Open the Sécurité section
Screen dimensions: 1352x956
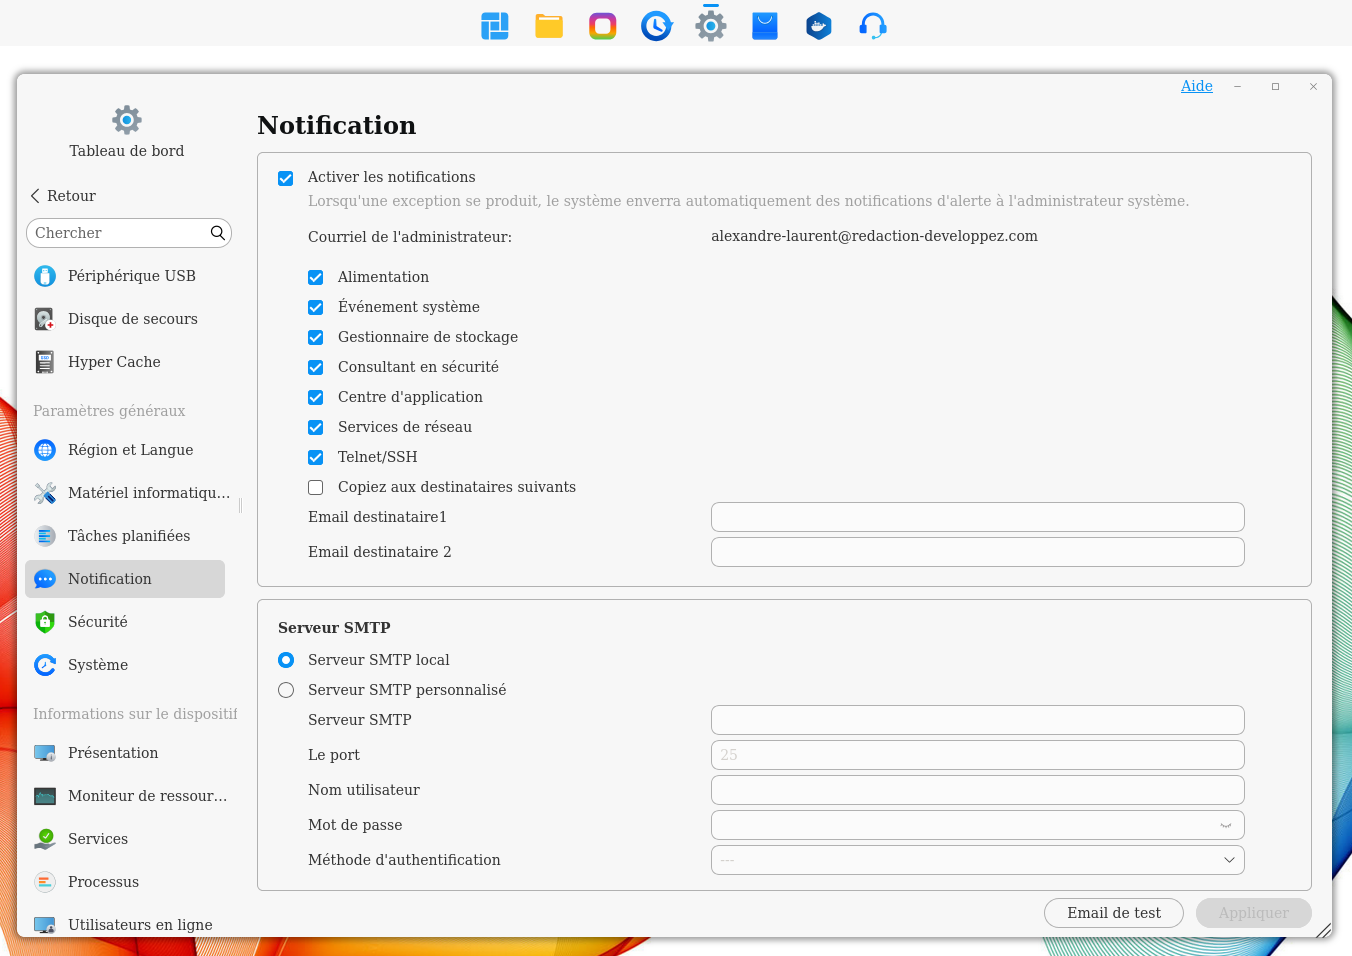click(x=97, y=622)
